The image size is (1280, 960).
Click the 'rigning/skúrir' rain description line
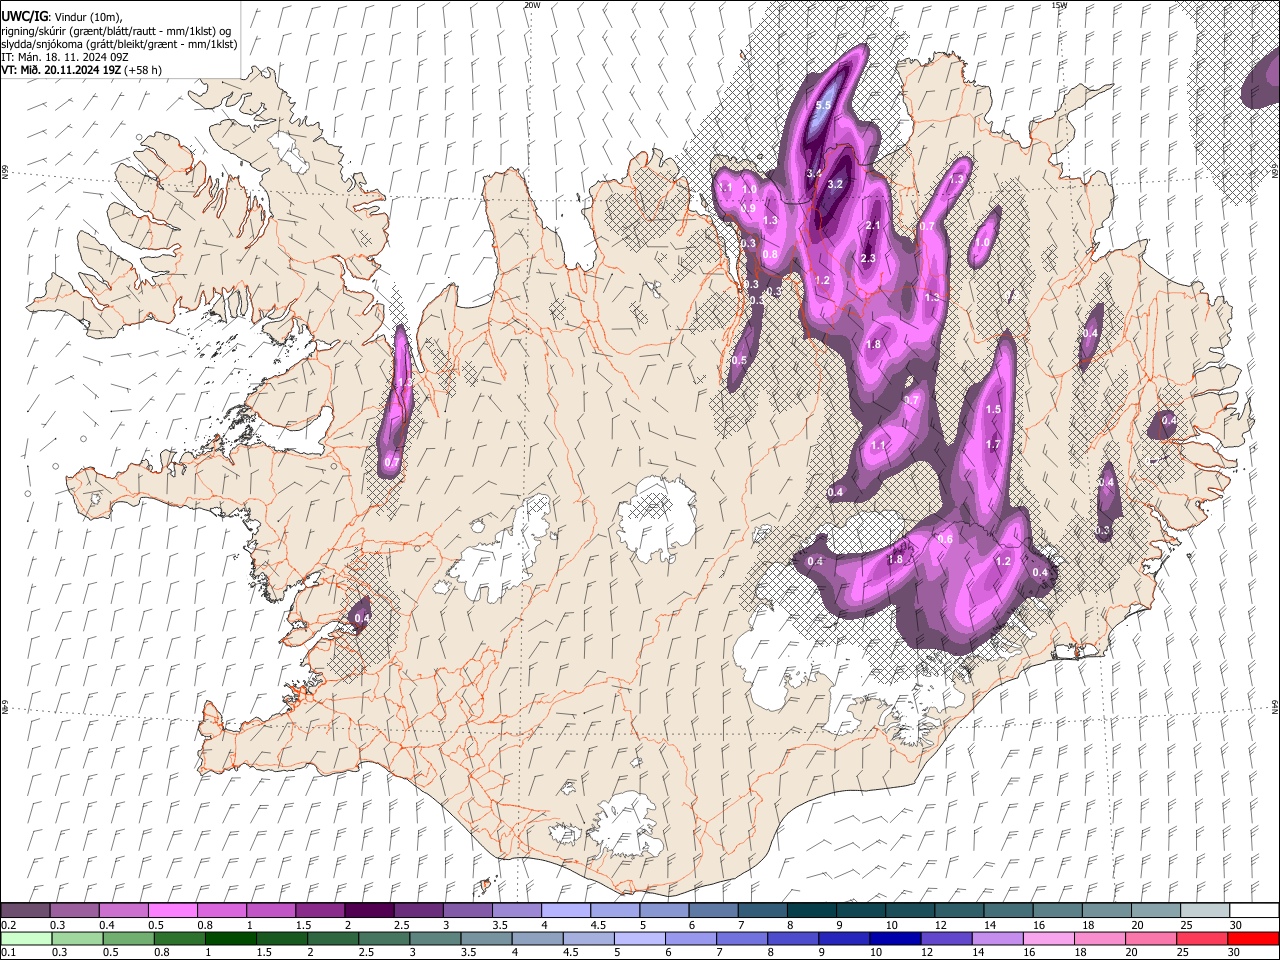pos(117,31)
